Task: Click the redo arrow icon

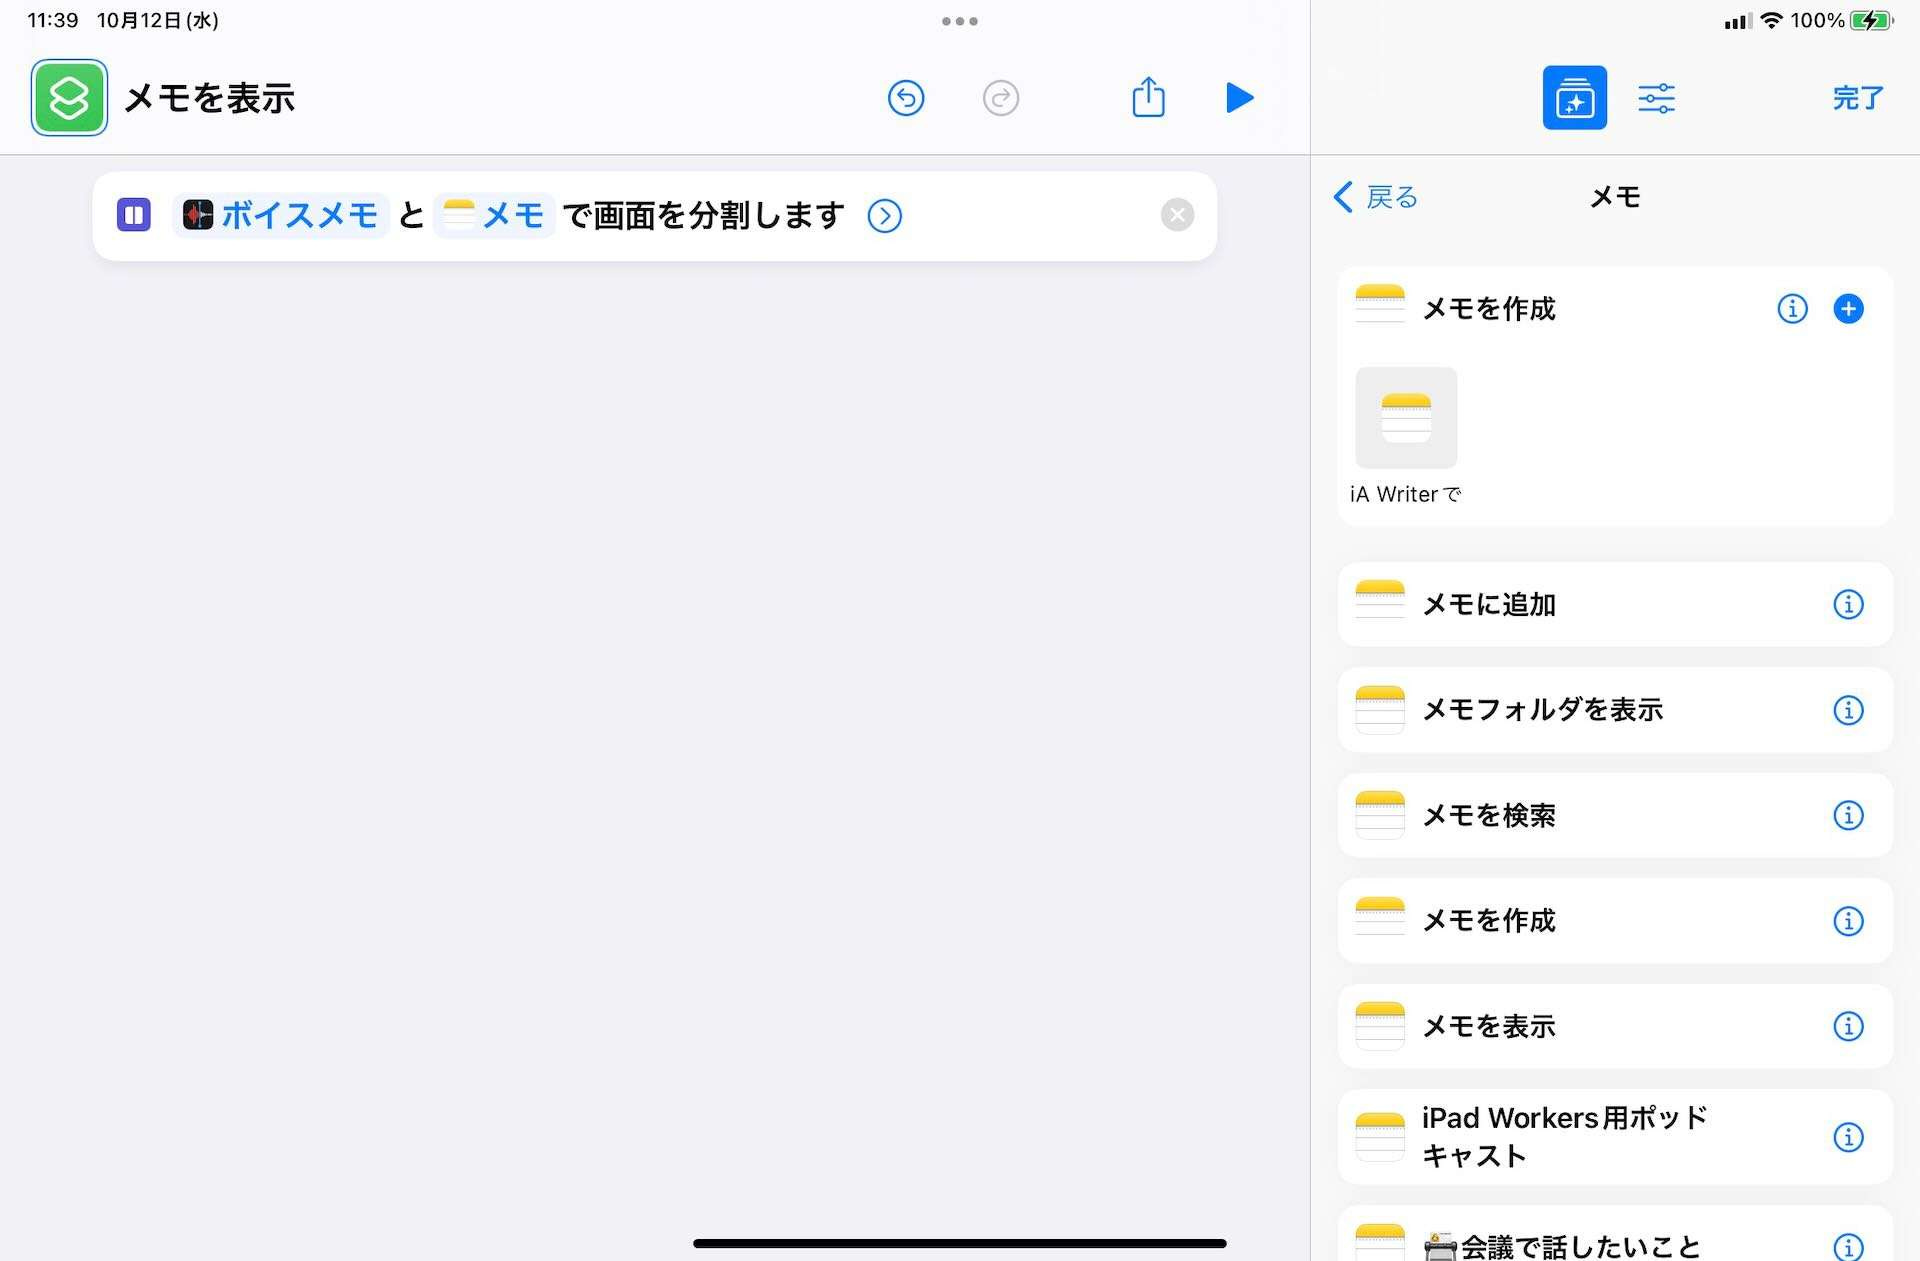Action: (1000, 98)
